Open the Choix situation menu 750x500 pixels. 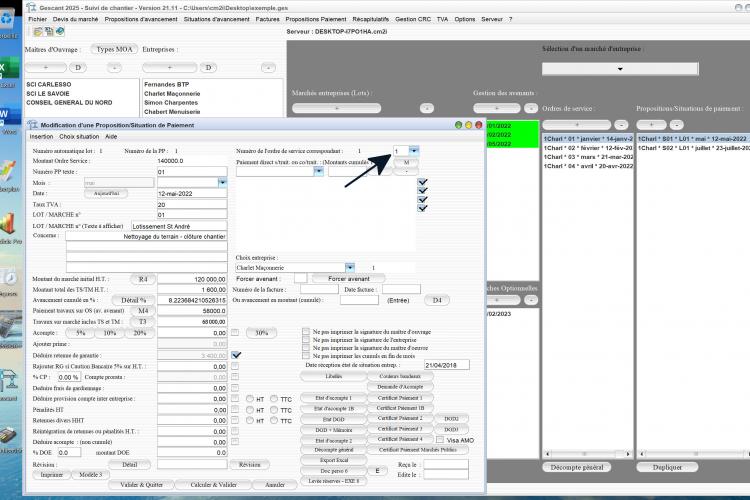(x=79, y=137)
